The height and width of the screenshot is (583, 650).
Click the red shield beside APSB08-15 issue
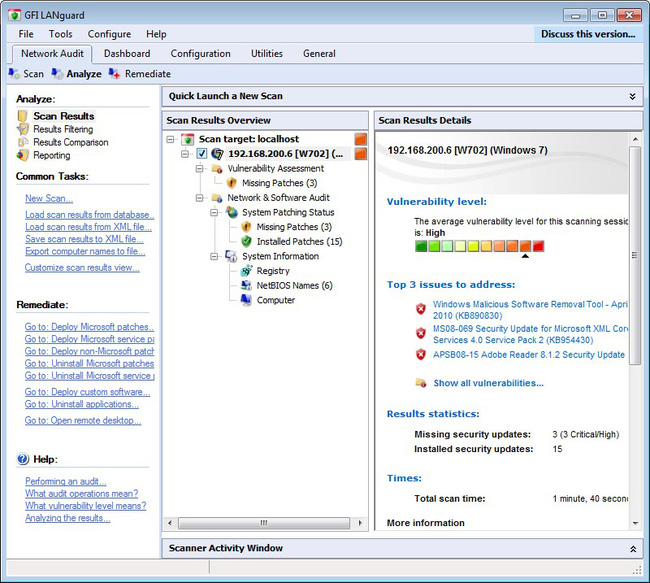(x=421, y=355)
